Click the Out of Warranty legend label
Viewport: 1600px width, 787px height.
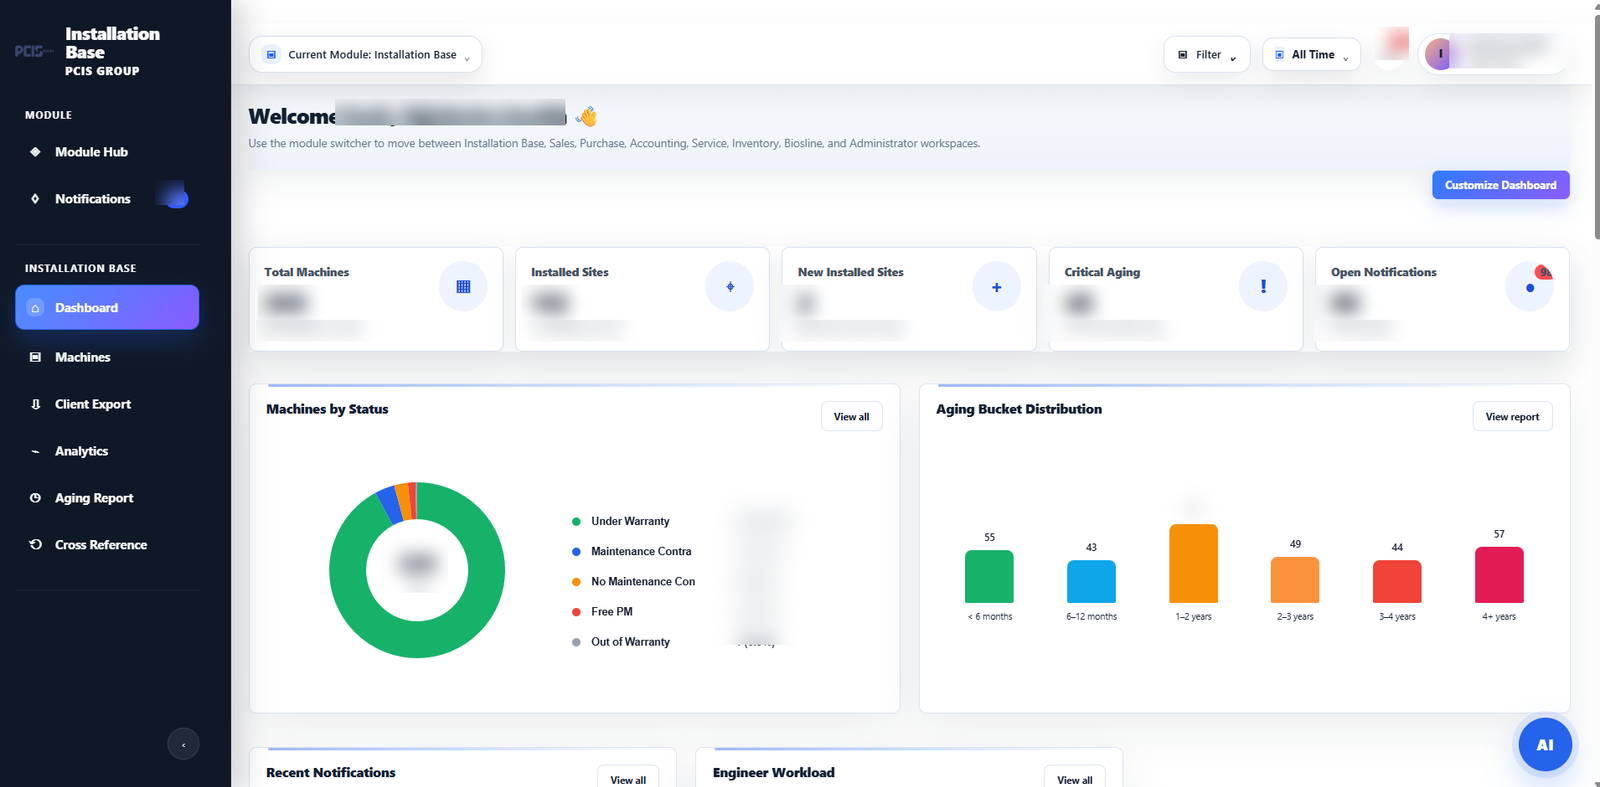coord(630,642)
